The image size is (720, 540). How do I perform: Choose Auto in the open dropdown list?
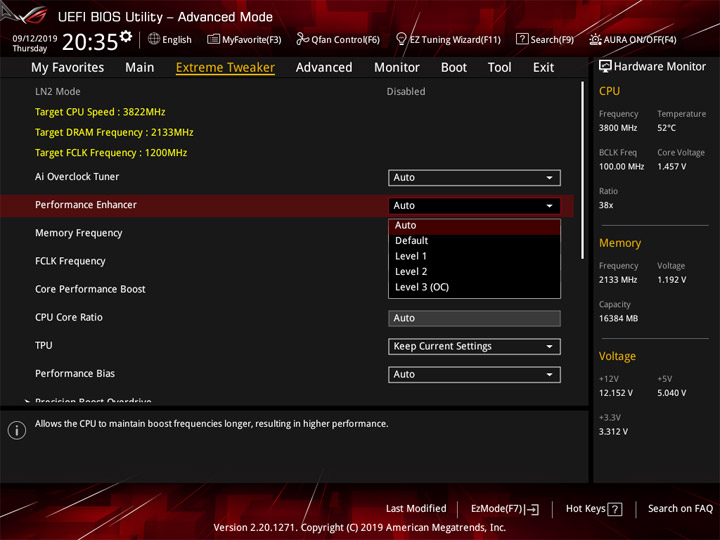474,226
